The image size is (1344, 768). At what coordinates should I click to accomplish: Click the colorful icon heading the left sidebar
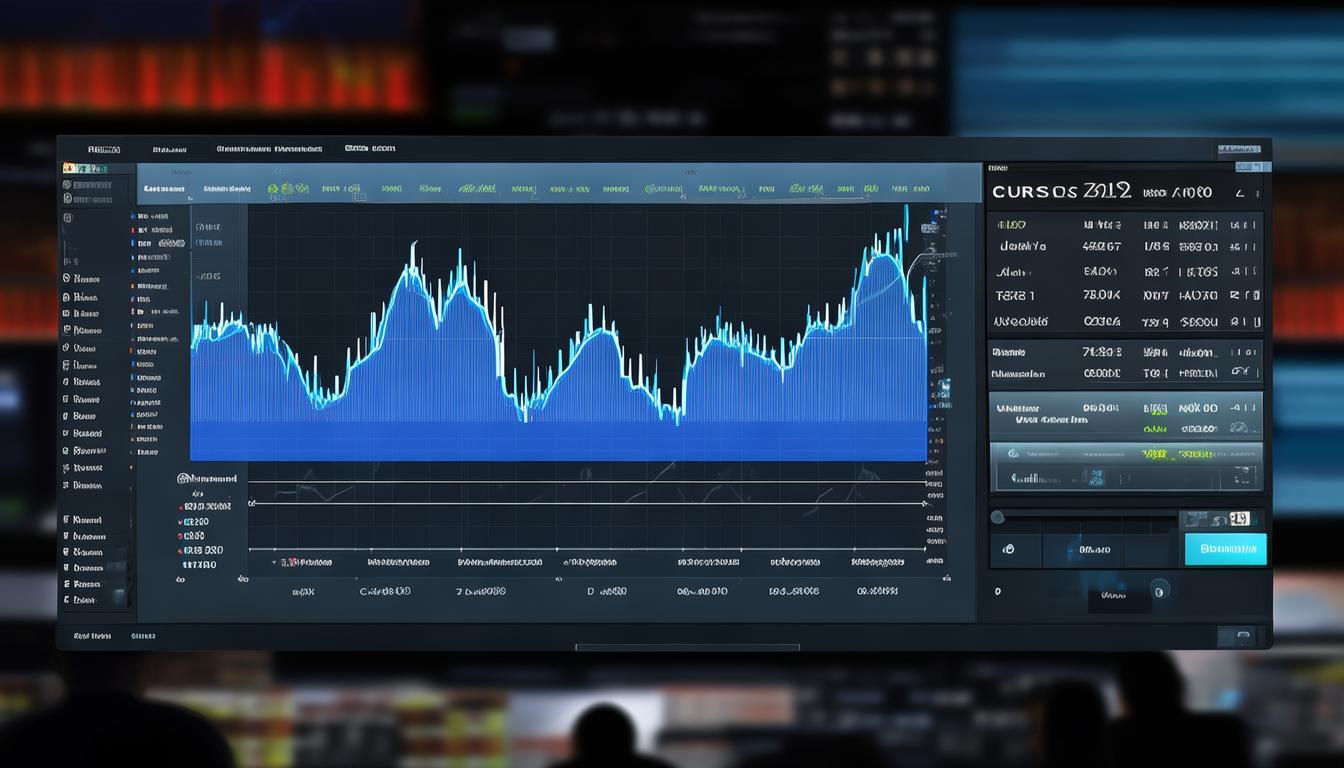[68, 169]
